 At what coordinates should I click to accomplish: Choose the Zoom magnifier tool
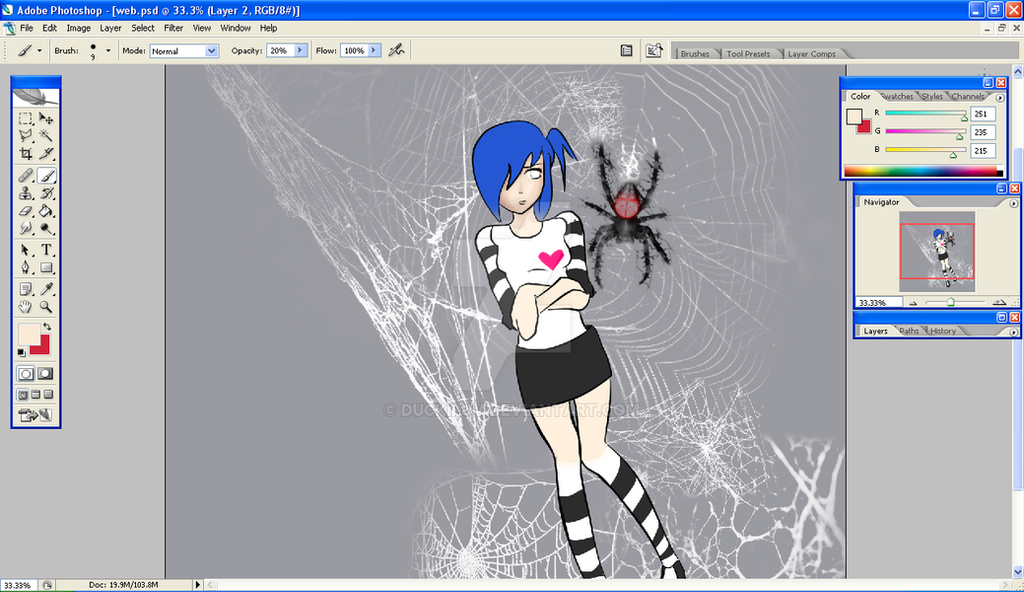click(46, 306)
